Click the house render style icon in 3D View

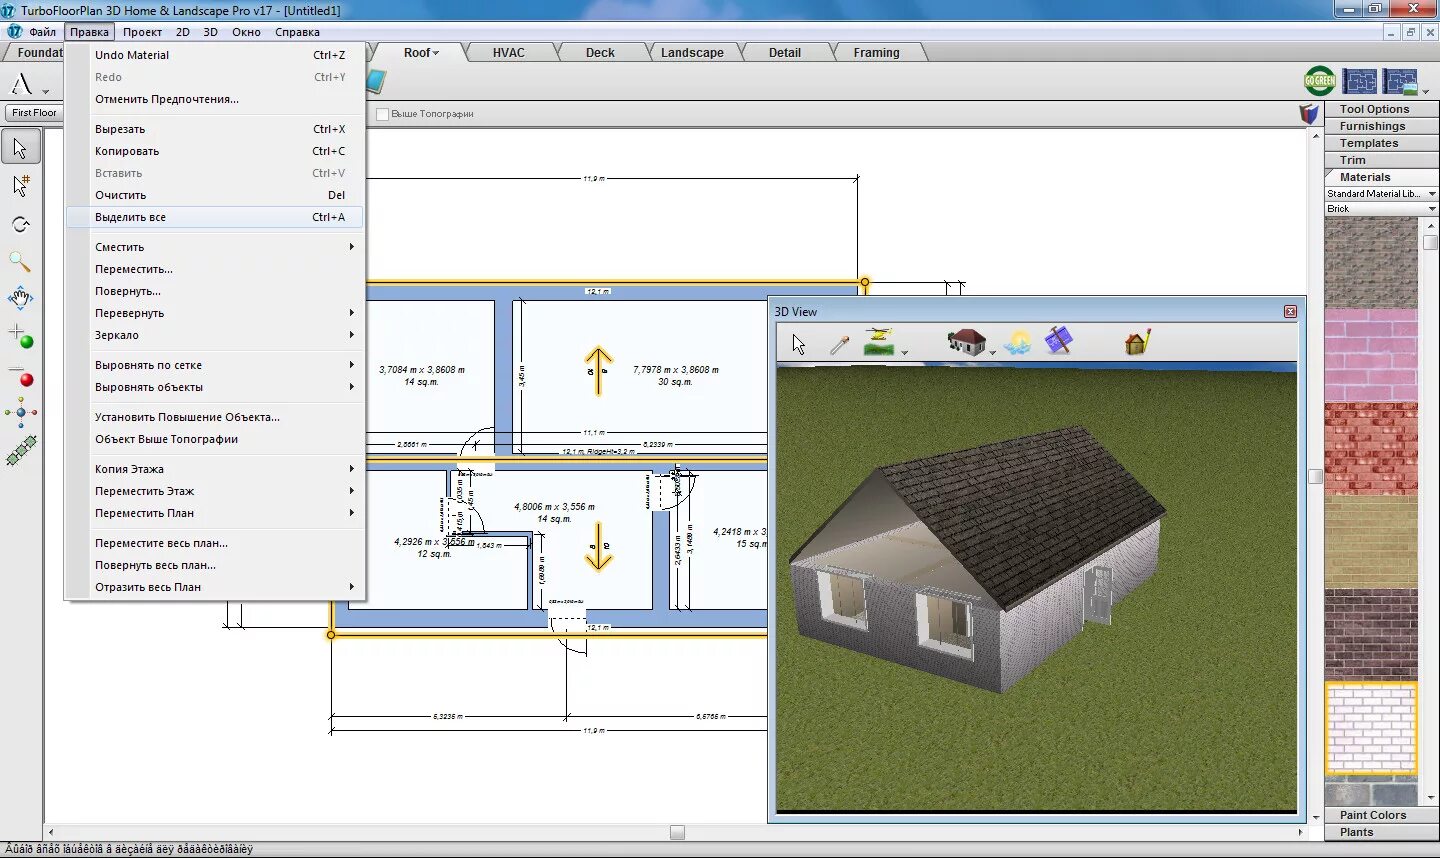[x=966, y=342]
